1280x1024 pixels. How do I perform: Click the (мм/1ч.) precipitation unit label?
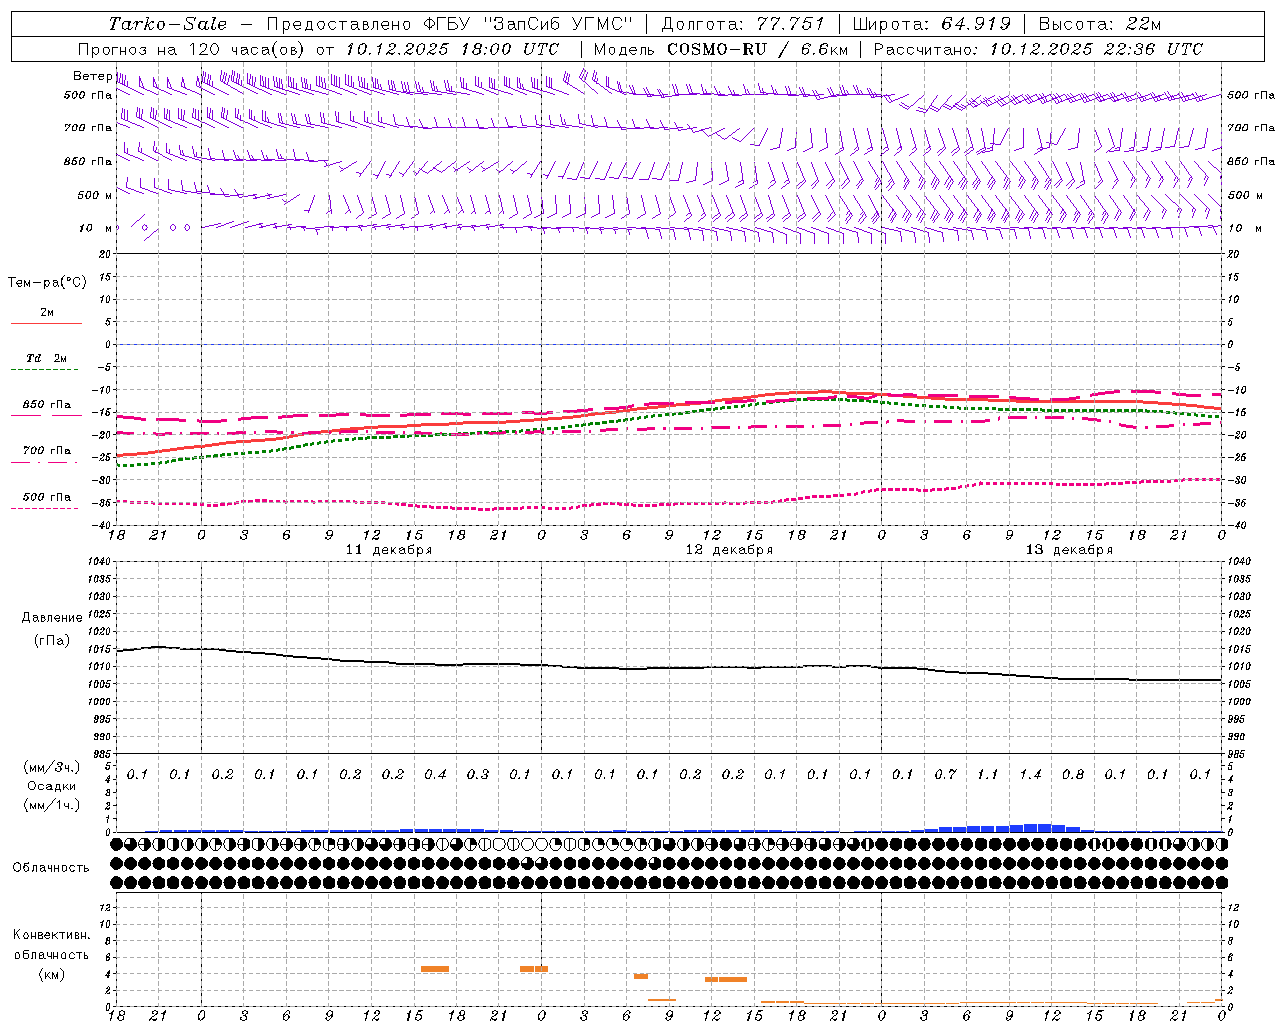coord(52,805)
